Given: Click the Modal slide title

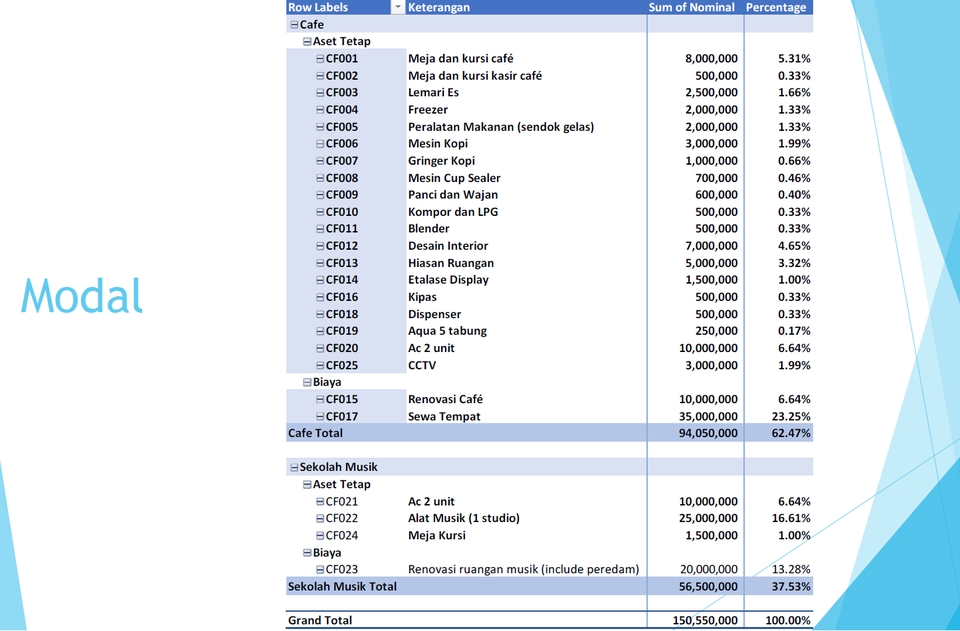Looking at the screenshot, I should [82, 296].
